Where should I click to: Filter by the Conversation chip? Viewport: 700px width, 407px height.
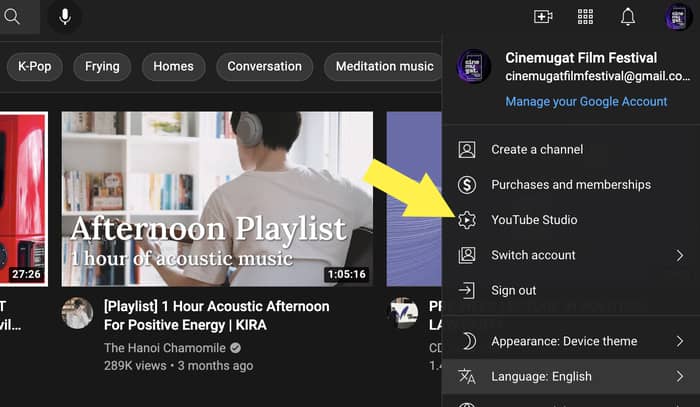click(264, 66)
